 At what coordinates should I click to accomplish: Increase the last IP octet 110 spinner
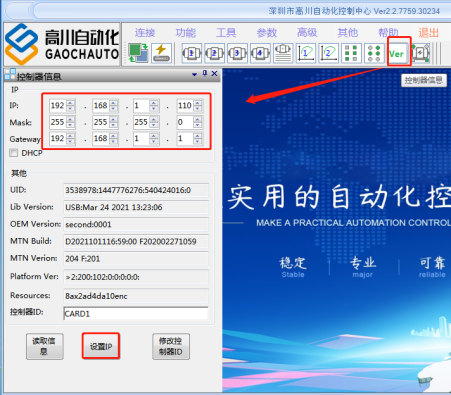198,103
